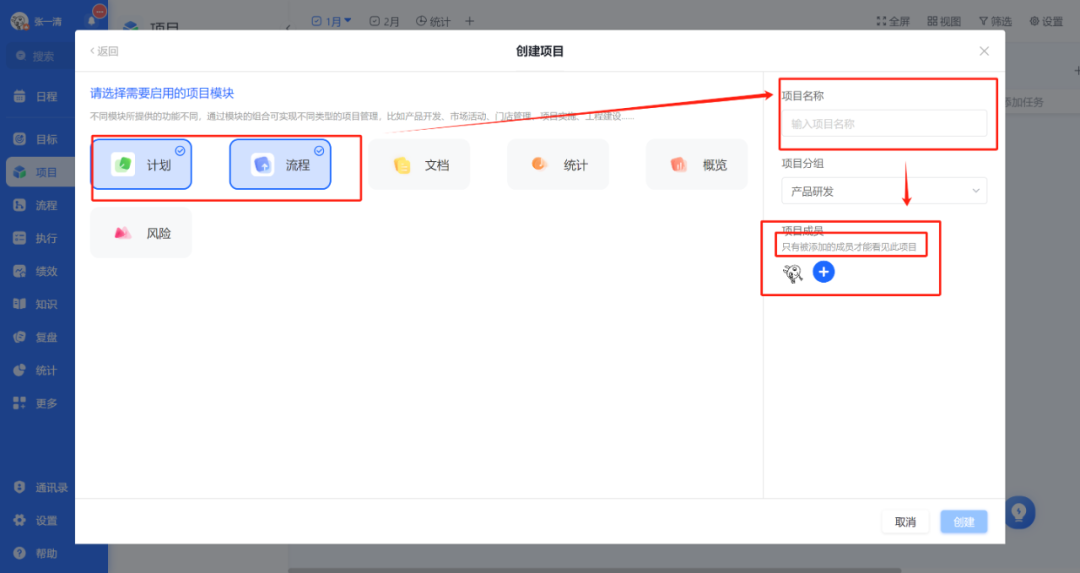Viewport: 1080px width, 573px height.
Task: Click the 概览 red module icon
Action: 678,165
